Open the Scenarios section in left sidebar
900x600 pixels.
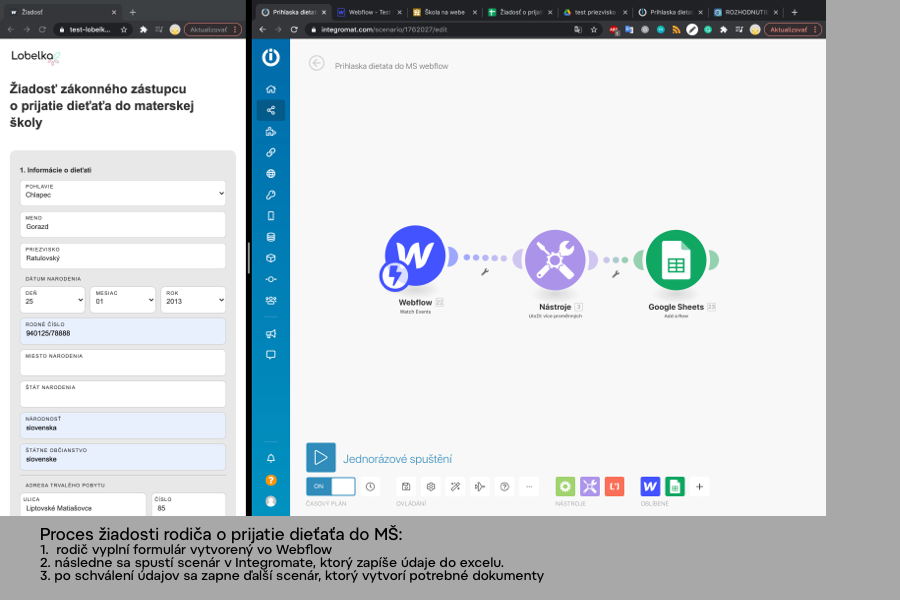(271, 110)
